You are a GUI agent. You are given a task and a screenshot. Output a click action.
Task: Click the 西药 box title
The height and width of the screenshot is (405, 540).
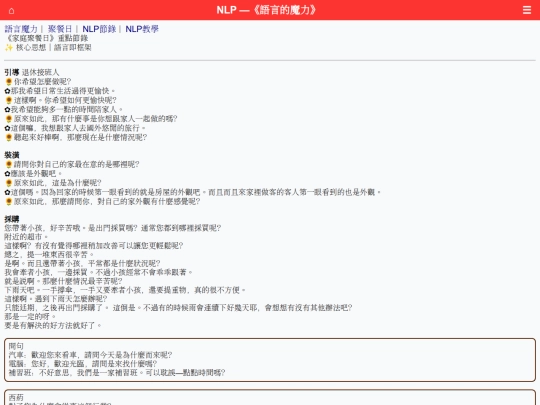[16, 397]
